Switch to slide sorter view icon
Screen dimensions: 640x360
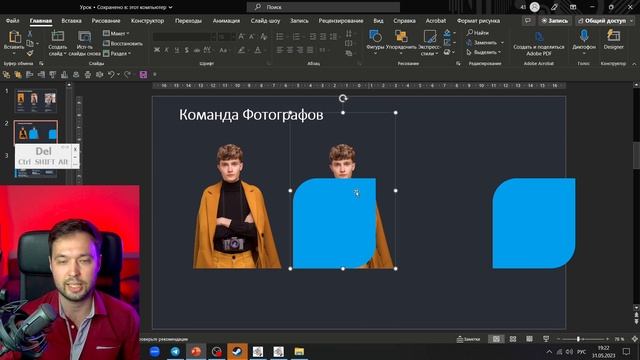pyautogui.click(x=513, y=339)
